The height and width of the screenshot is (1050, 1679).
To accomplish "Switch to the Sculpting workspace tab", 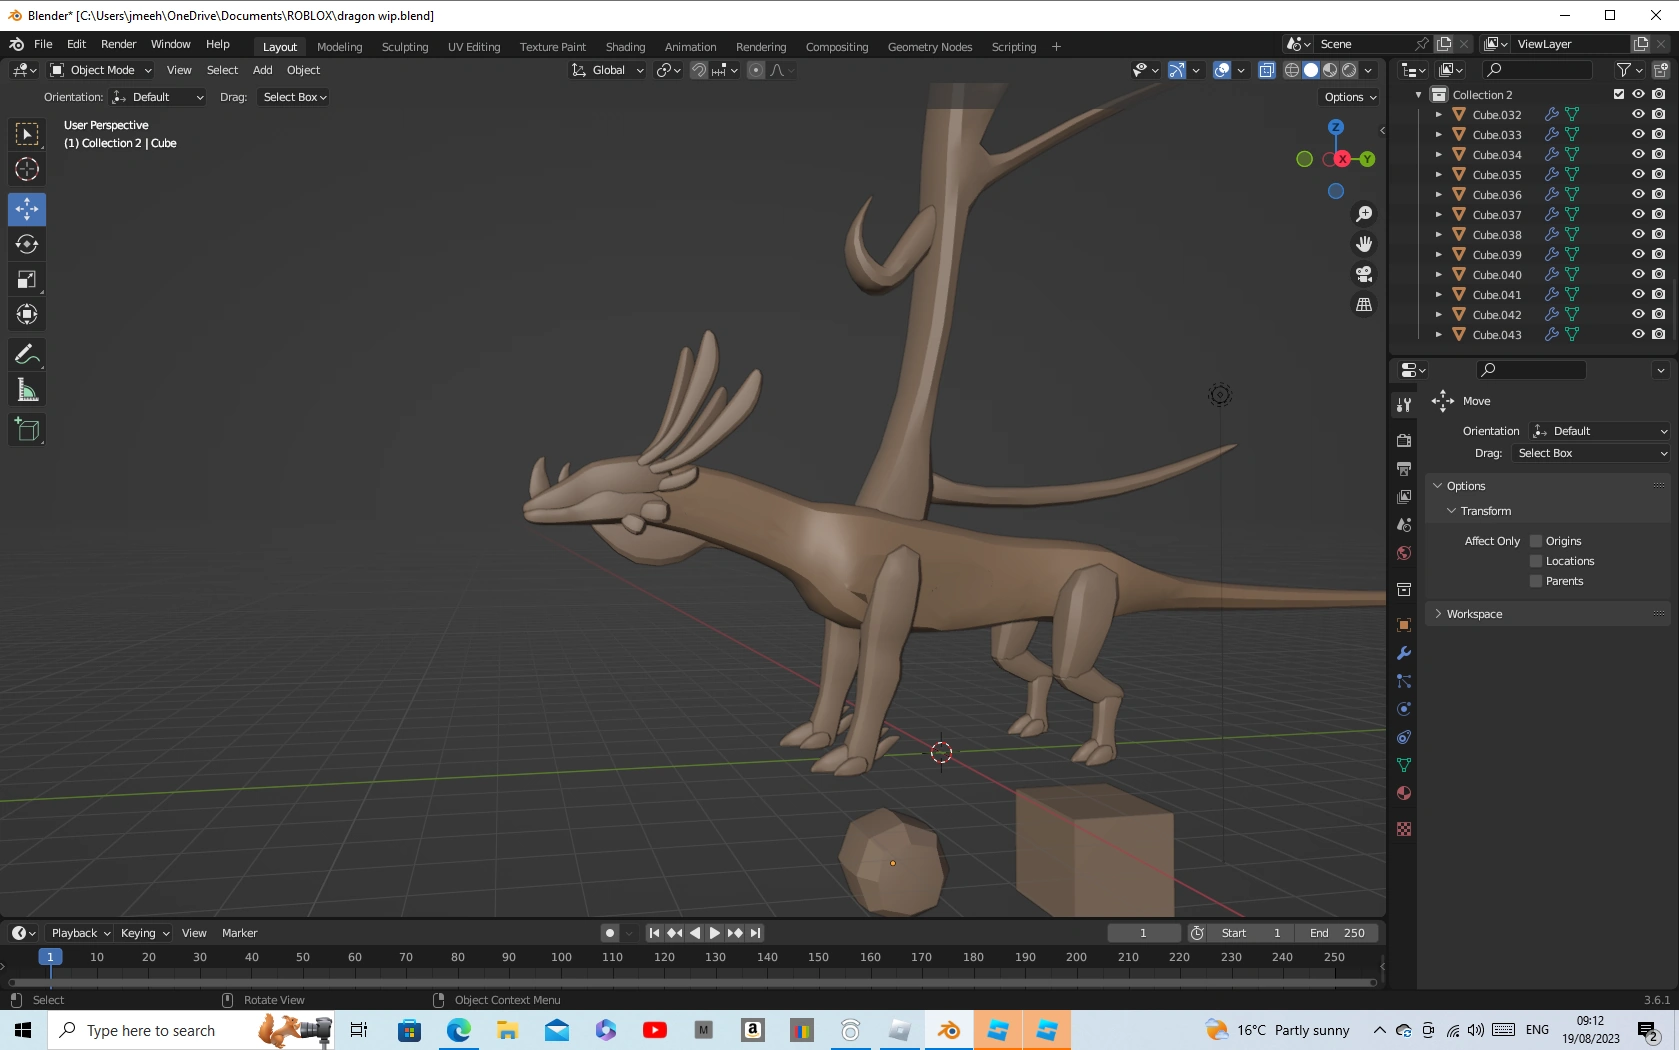I will 404,47.
